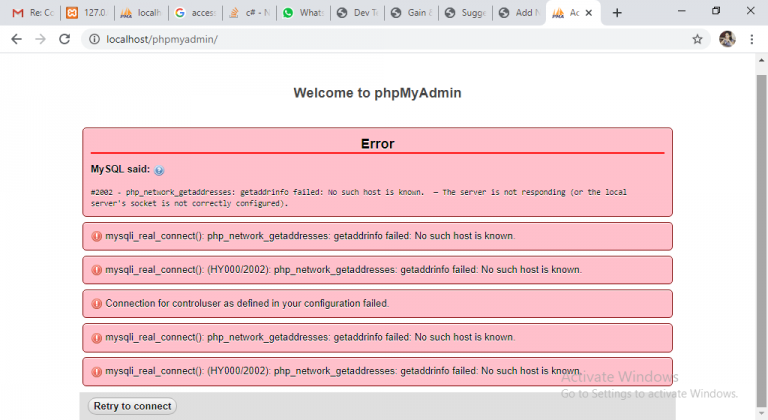Click the address bar showing localhost/phpmyadmin/
Viewport: 768px width, 420px height.
click(x=380, y=39)
